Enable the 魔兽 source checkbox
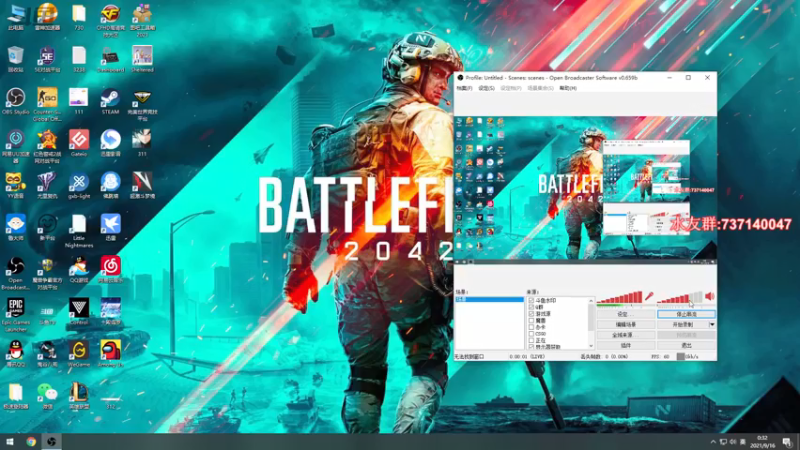 531,320
